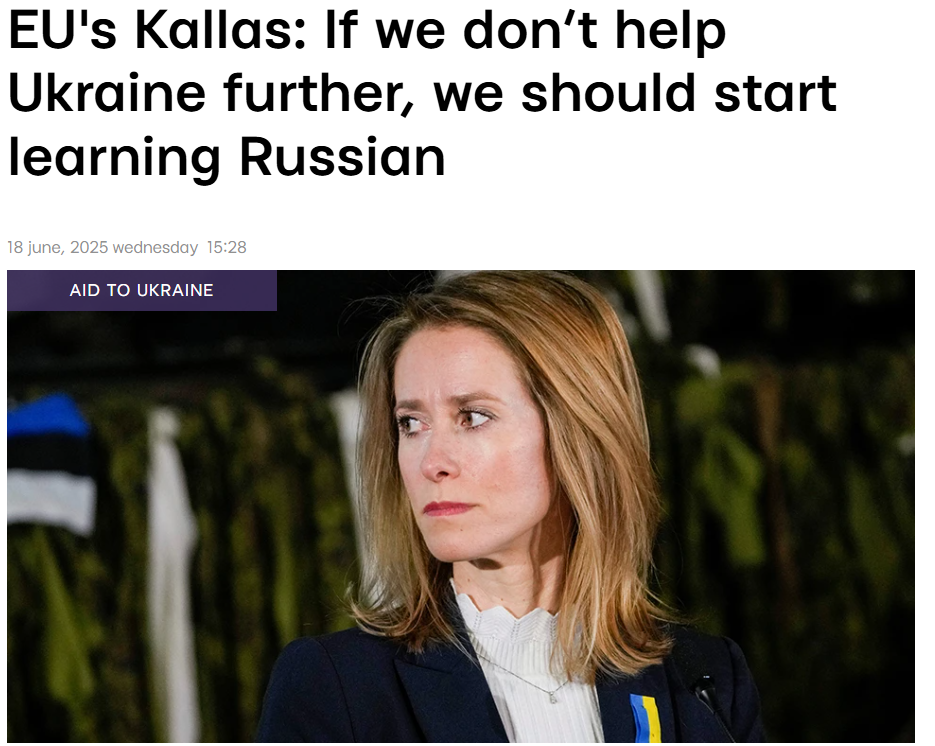Screen dimensions: 935x746
Task: Open the AID TO UKRAINE category tag
Action: (x=142, y=290)
